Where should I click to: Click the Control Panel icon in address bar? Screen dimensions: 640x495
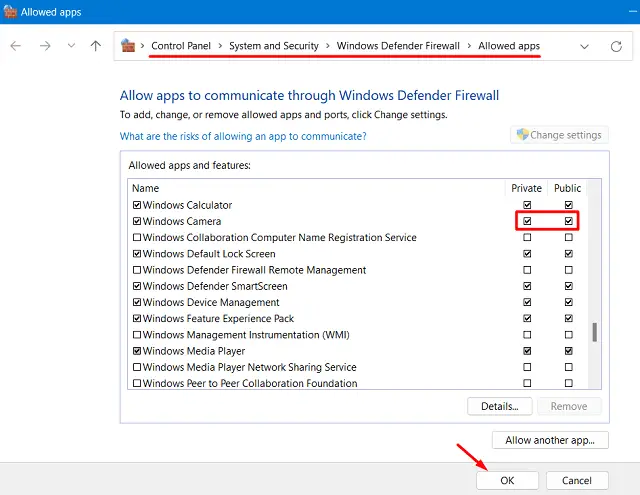[128, 46]
